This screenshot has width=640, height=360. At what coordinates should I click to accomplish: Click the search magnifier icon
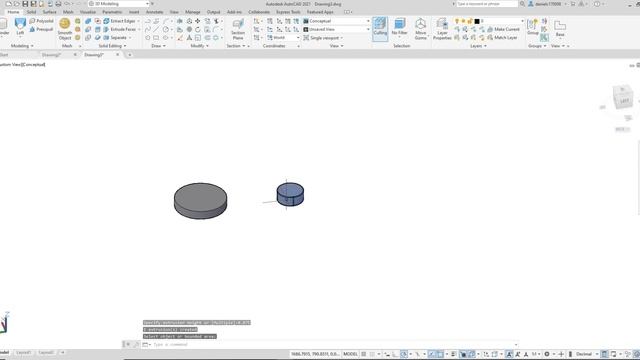[522, 4]
